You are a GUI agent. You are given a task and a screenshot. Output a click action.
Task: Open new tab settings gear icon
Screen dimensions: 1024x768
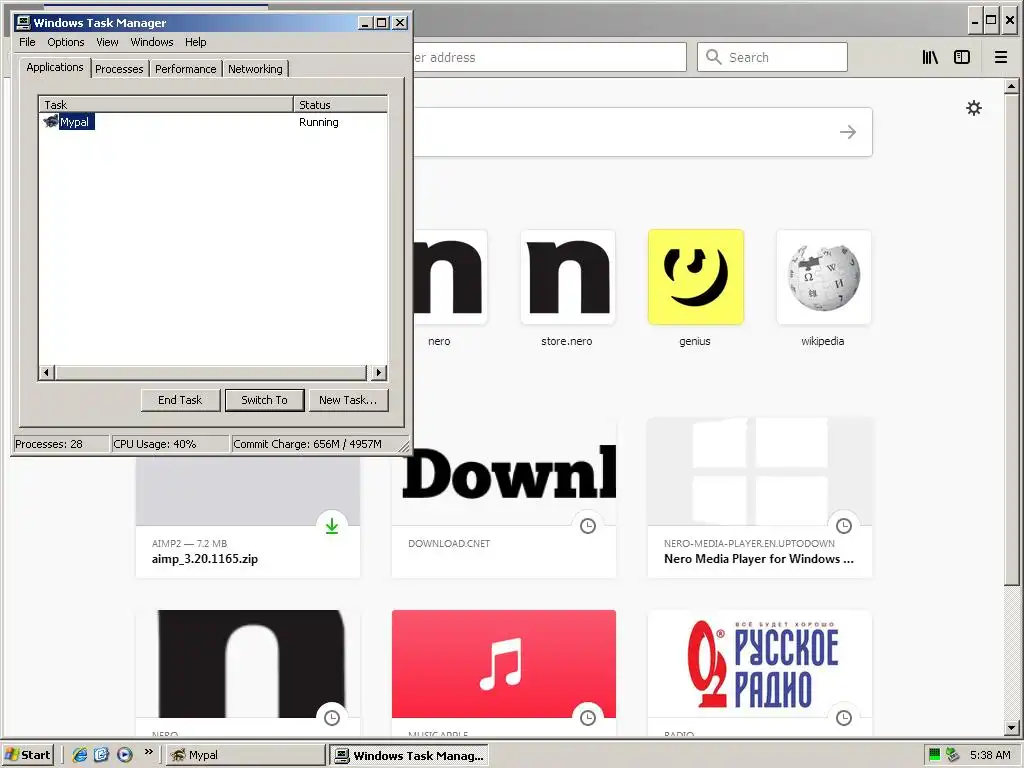(974, 108)
